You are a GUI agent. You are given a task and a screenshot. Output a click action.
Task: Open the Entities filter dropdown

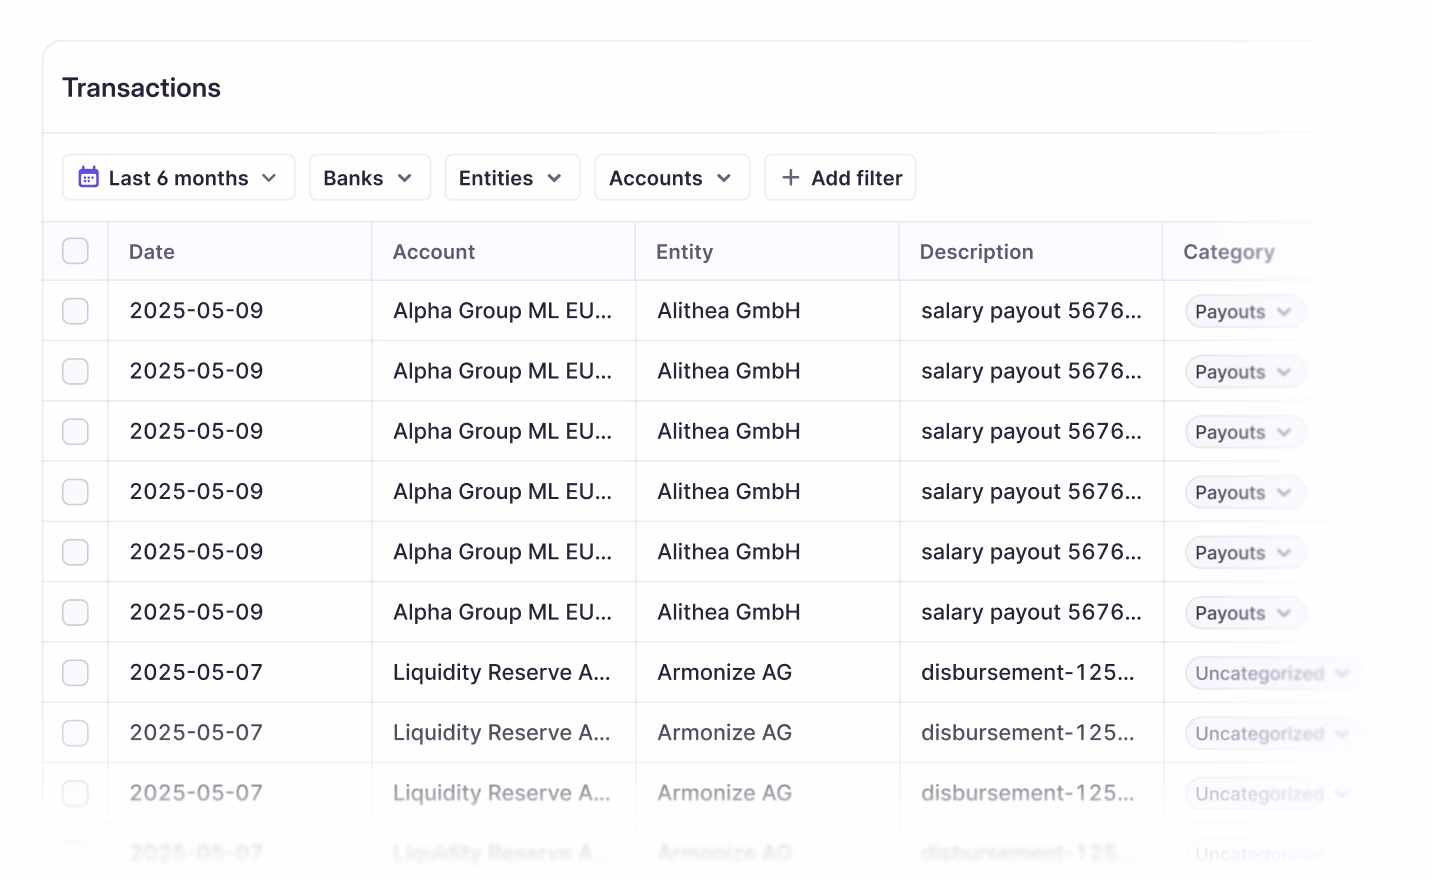coord(512,177)
